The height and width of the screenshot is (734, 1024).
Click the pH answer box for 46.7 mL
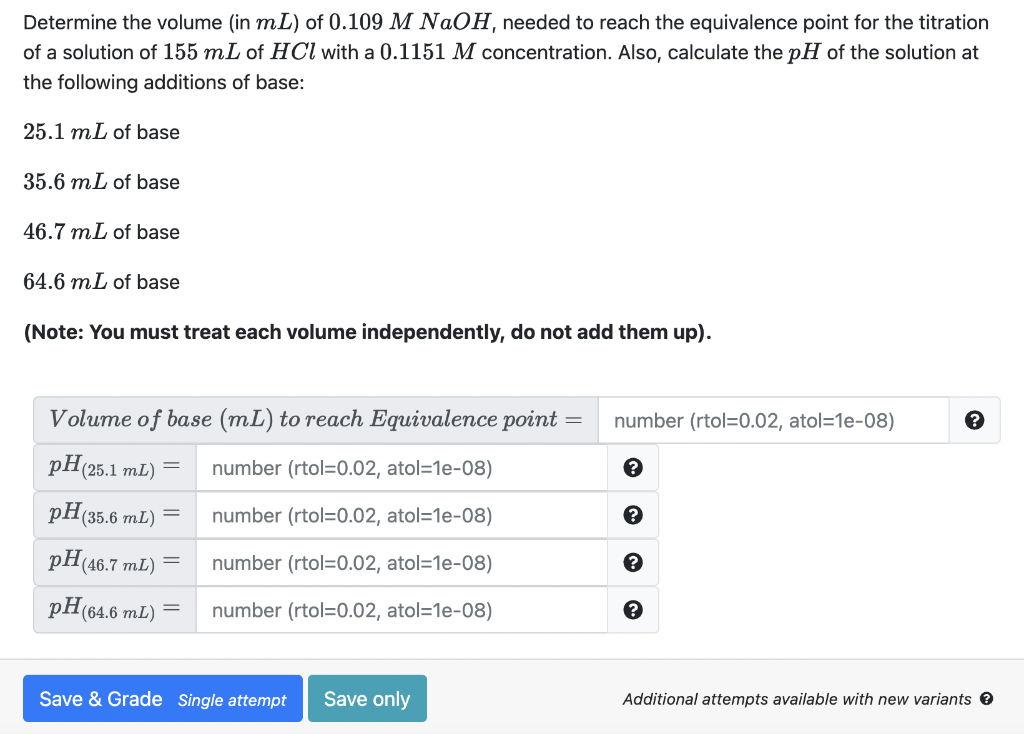[x=400, y=562]
